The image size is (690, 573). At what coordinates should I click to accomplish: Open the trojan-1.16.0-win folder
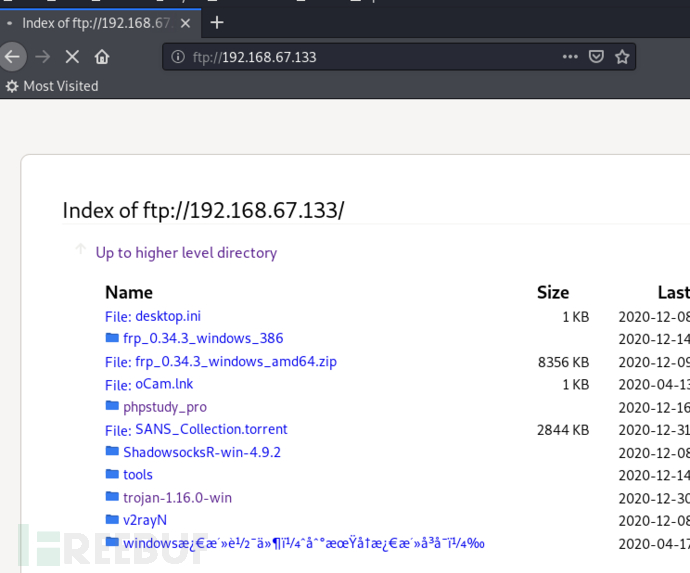[177, 497]
